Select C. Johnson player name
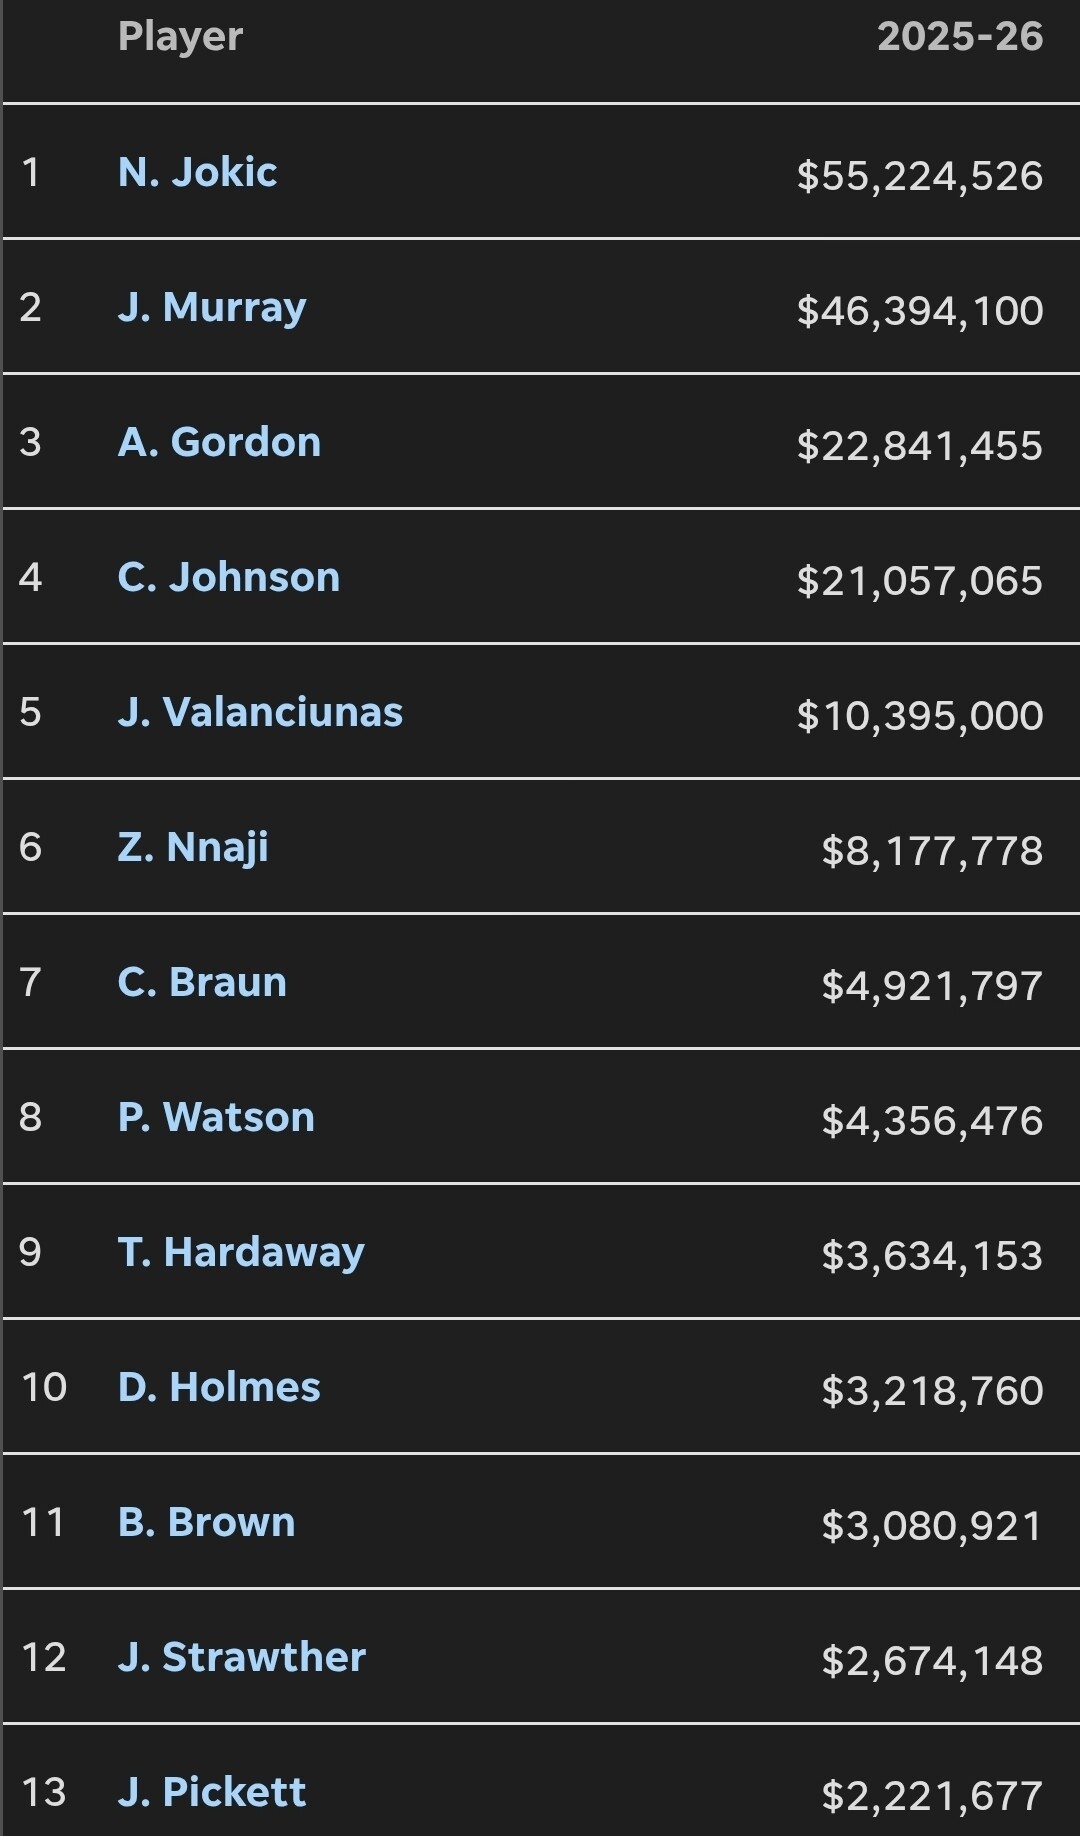 pyautogui.click(x=229, y=577)
